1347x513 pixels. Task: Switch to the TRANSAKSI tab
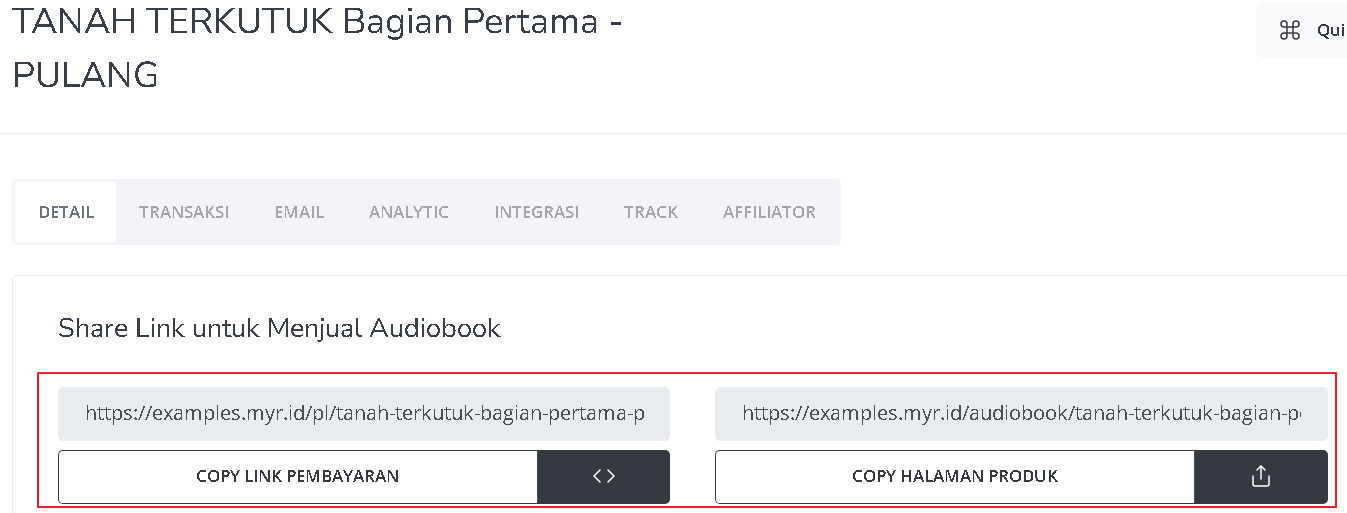pyautogui.click(x=184, y=212)
